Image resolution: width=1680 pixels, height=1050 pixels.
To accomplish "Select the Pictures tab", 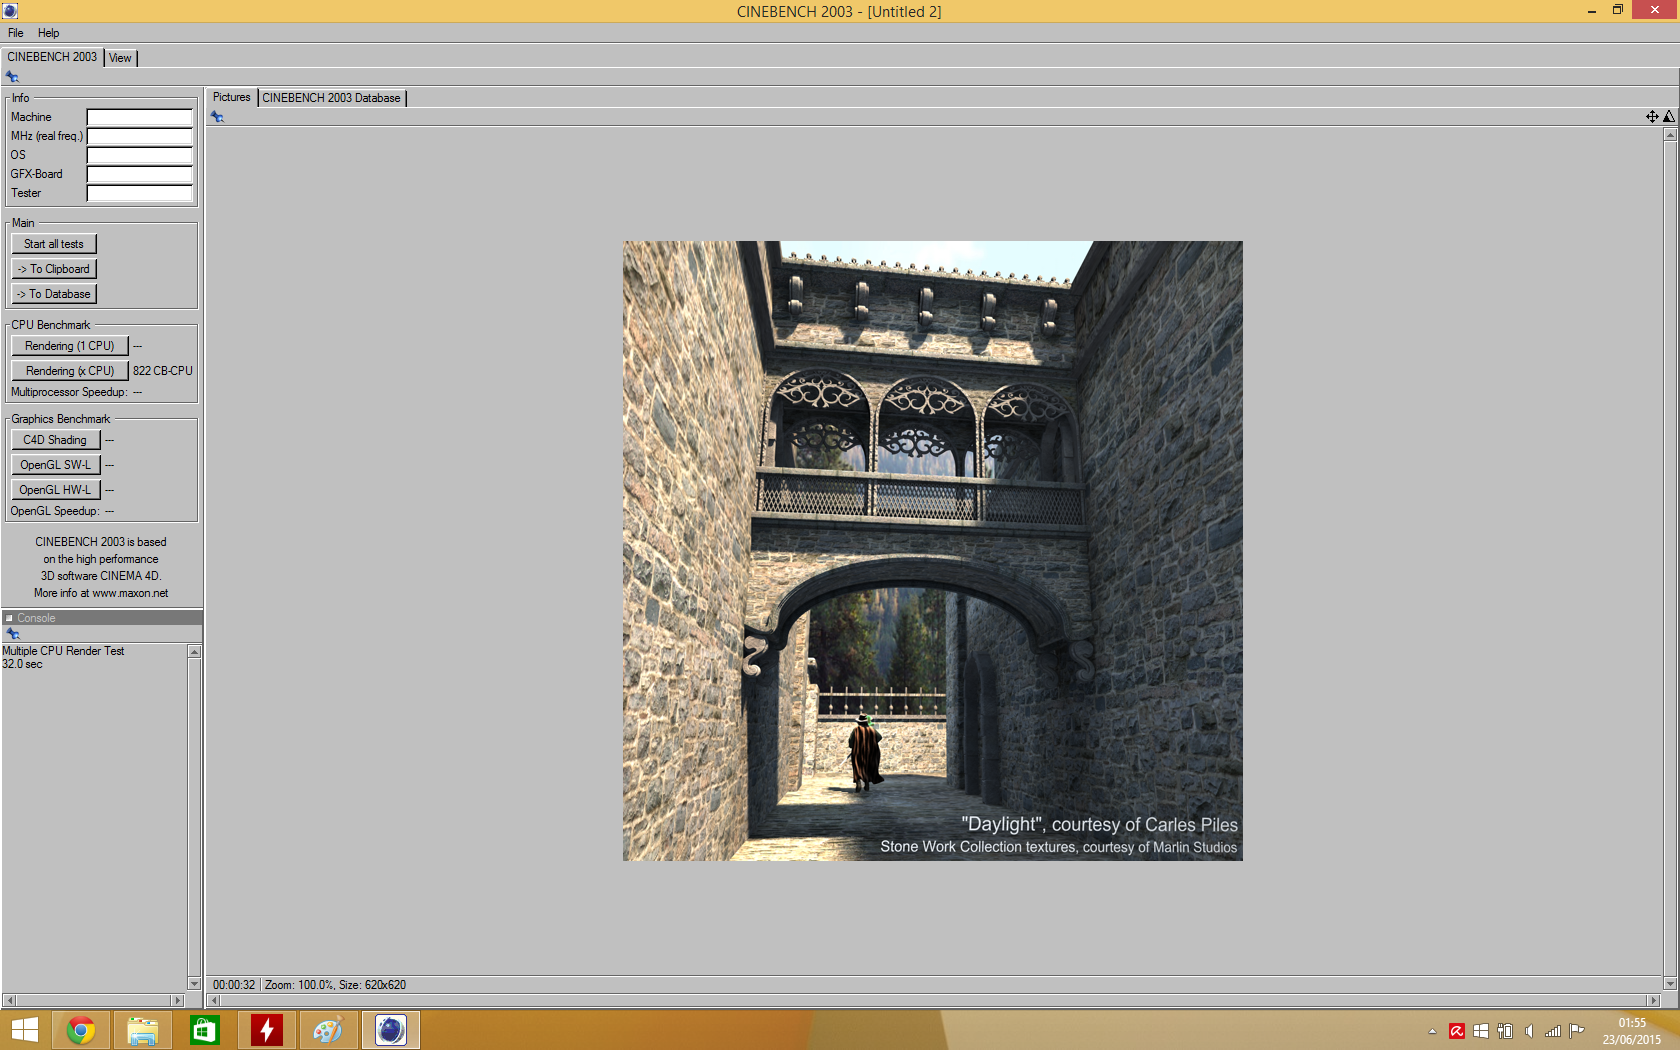I will [x=232, y=97].
